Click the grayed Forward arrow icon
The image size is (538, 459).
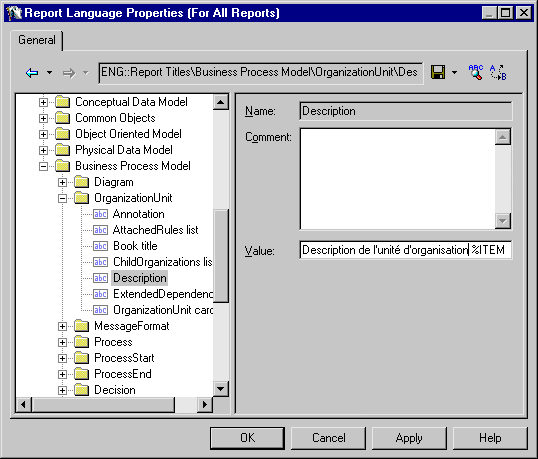[69, 73]
